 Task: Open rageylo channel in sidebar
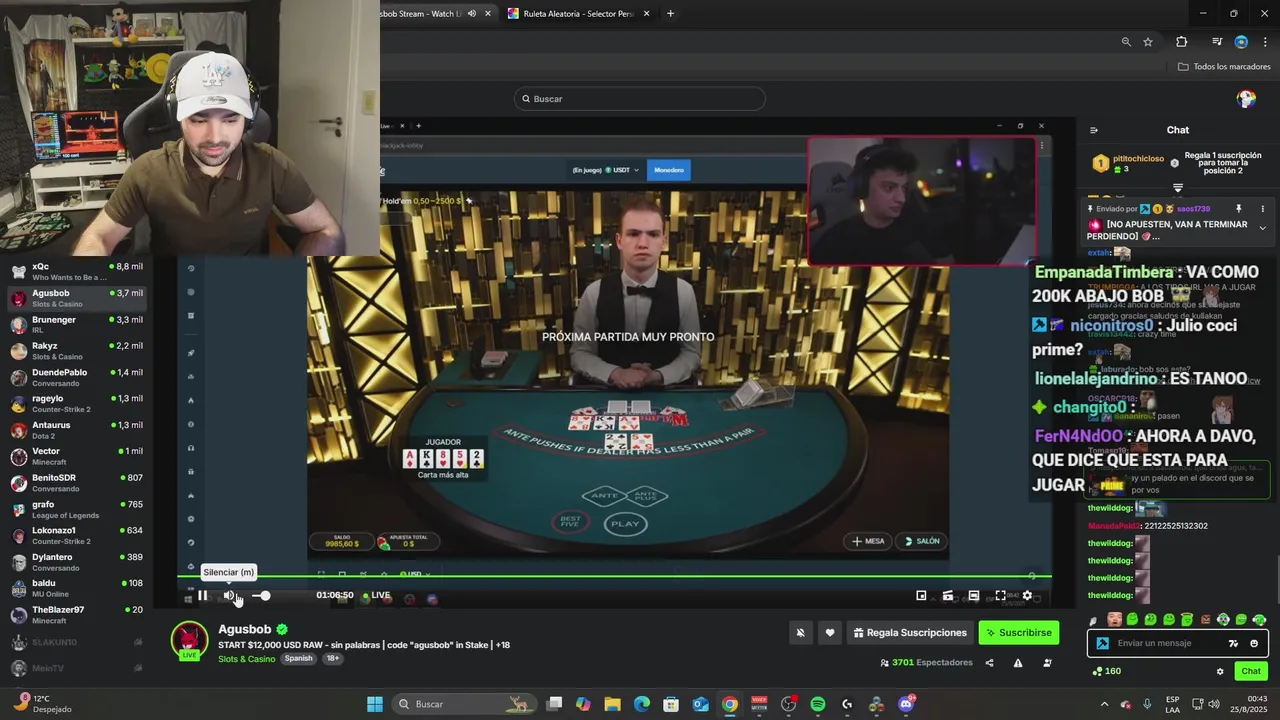point(76,403)
